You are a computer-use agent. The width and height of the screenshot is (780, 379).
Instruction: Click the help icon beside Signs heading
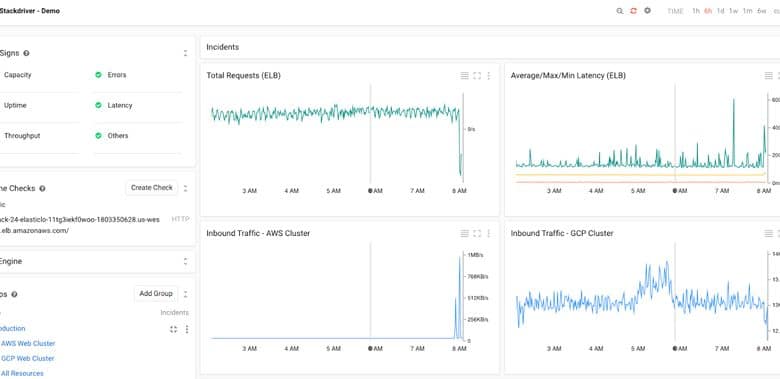pyautogui.click(x=26, y=53)
